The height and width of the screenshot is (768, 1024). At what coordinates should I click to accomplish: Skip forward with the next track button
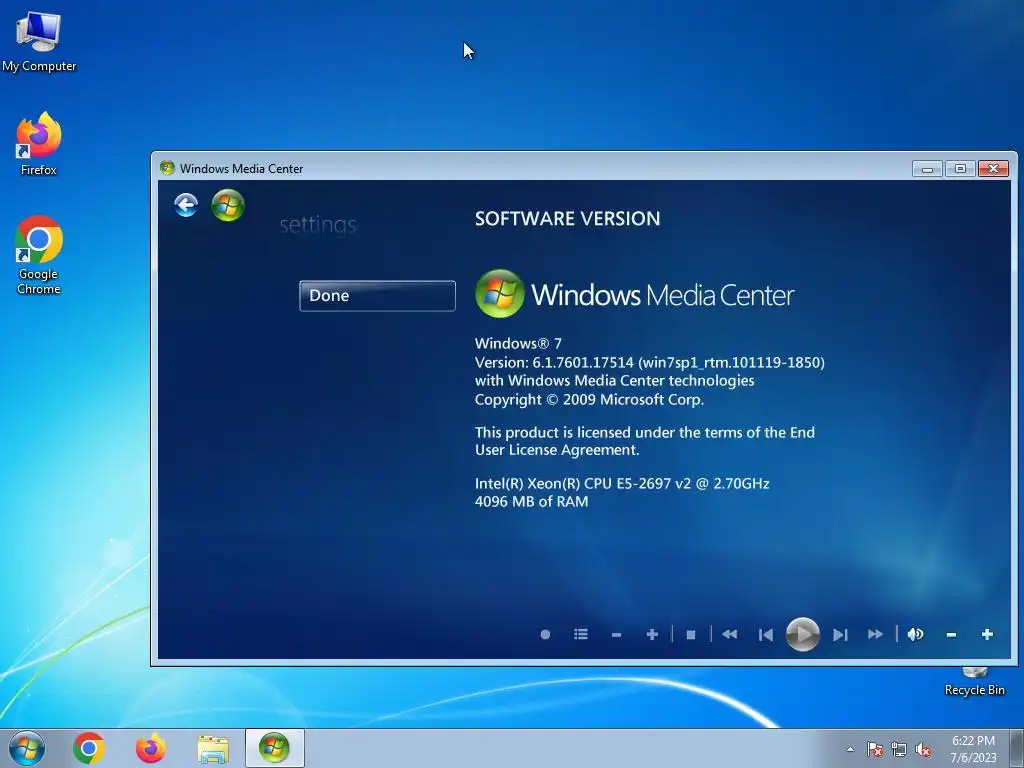[x=840, y=635]
